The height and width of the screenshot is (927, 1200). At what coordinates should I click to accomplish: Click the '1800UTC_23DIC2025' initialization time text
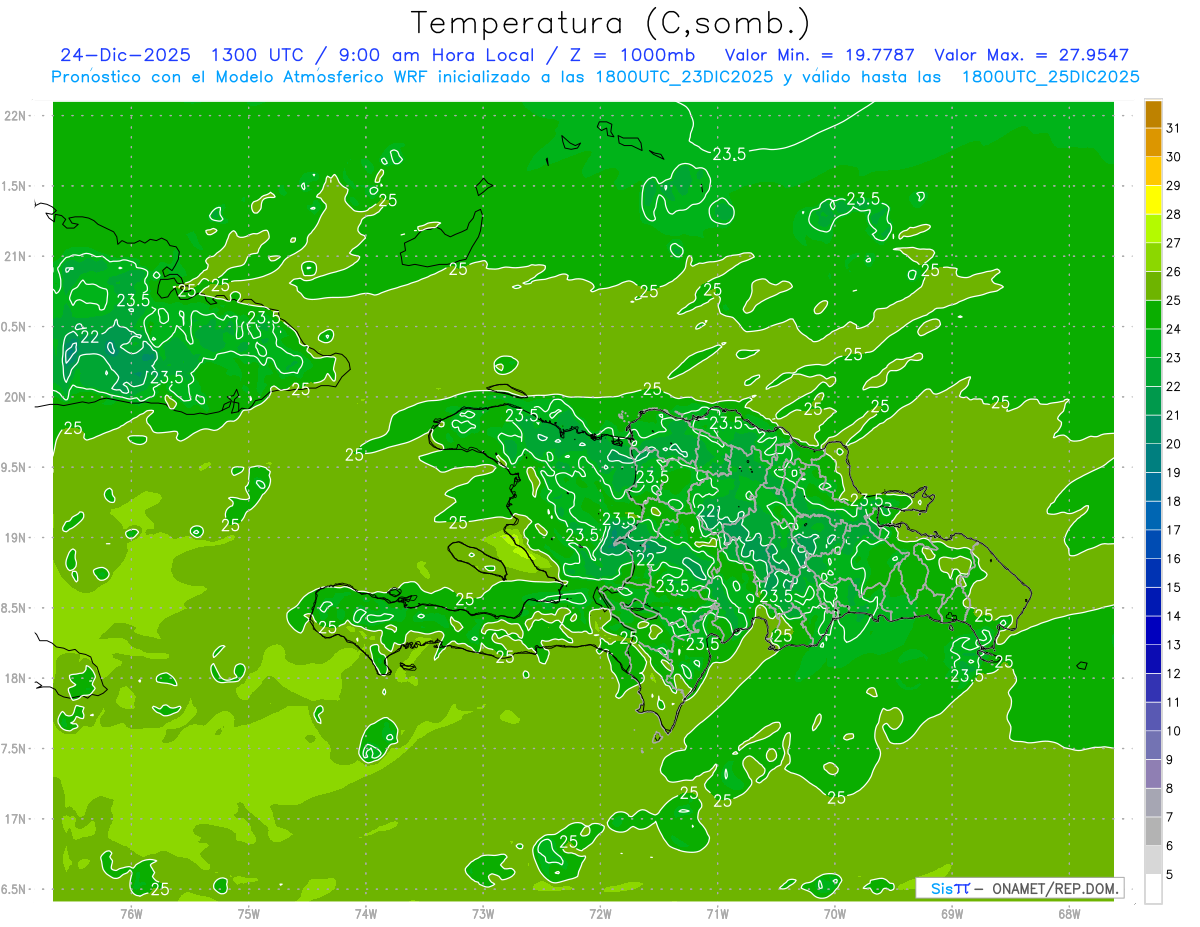(x=682, y=77)
